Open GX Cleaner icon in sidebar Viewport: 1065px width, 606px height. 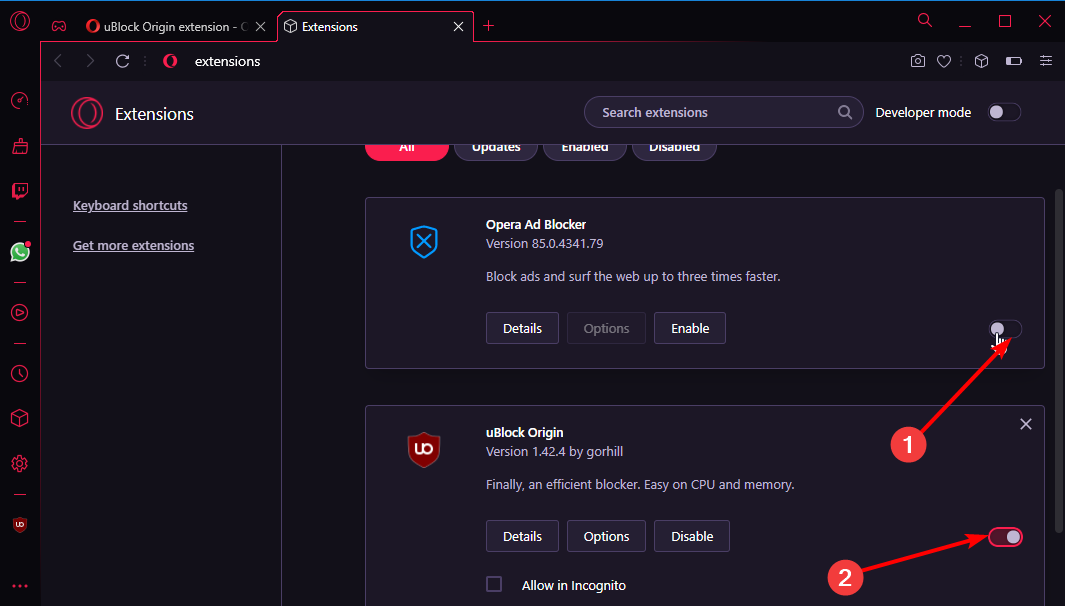(20, 146)
